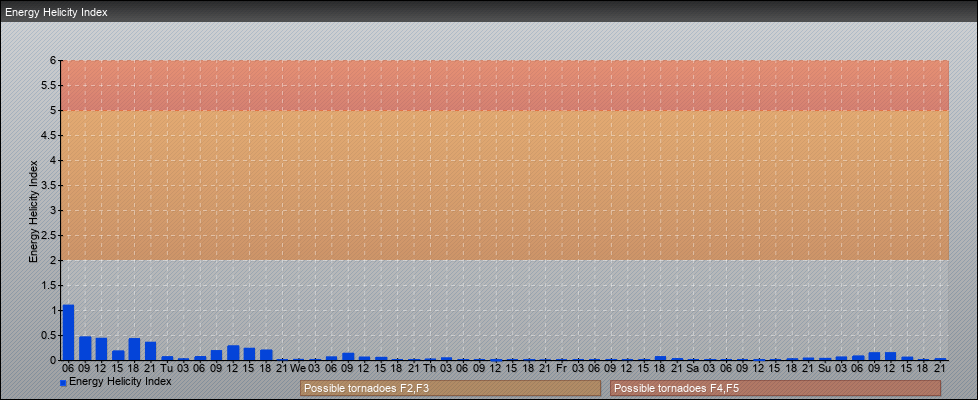
Task: Toggle the Energy Helicity Index legend label
Action: [120, 381]
